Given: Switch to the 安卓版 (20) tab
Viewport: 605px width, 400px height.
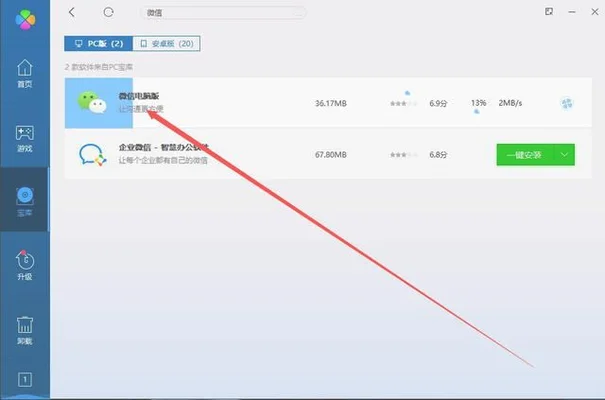Looking at the screenshot, I should (166, 44).
